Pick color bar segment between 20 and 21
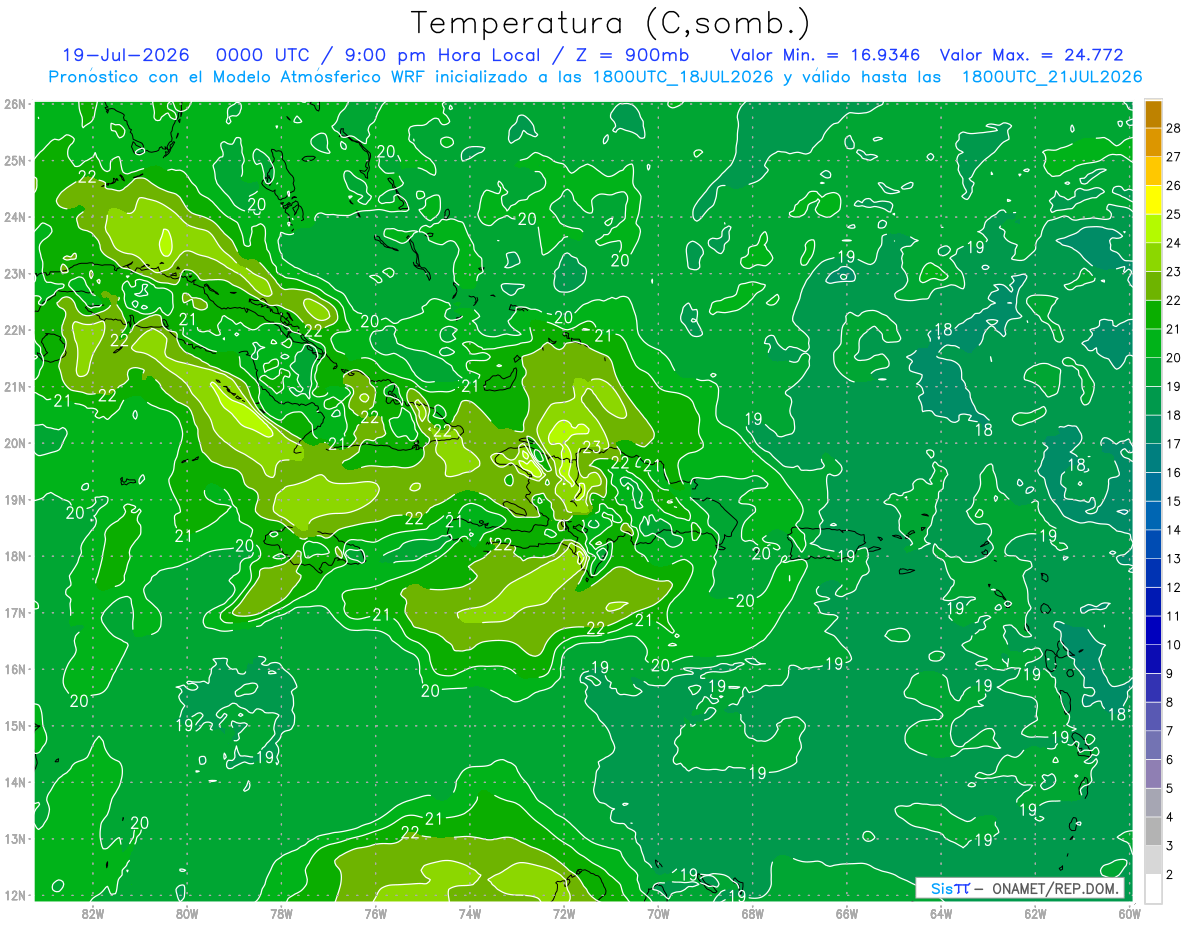 [1153, 344]
